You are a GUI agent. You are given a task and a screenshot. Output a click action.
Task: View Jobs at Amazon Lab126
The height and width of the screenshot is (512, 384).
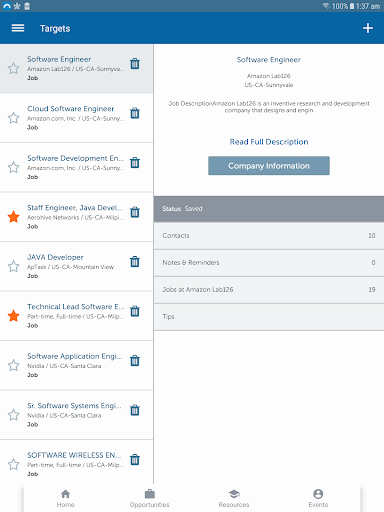(x=269, y=290)
